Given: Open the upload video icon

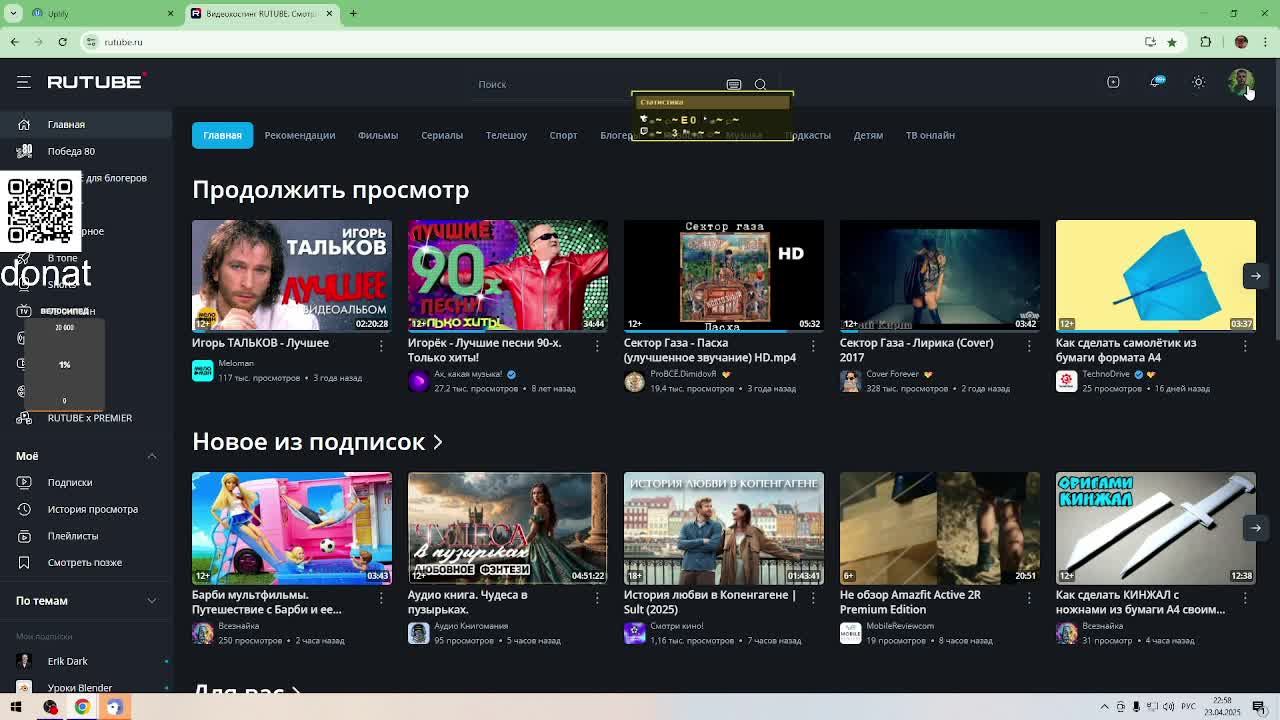Looking at the screenshot, I should coord(1113,82).
